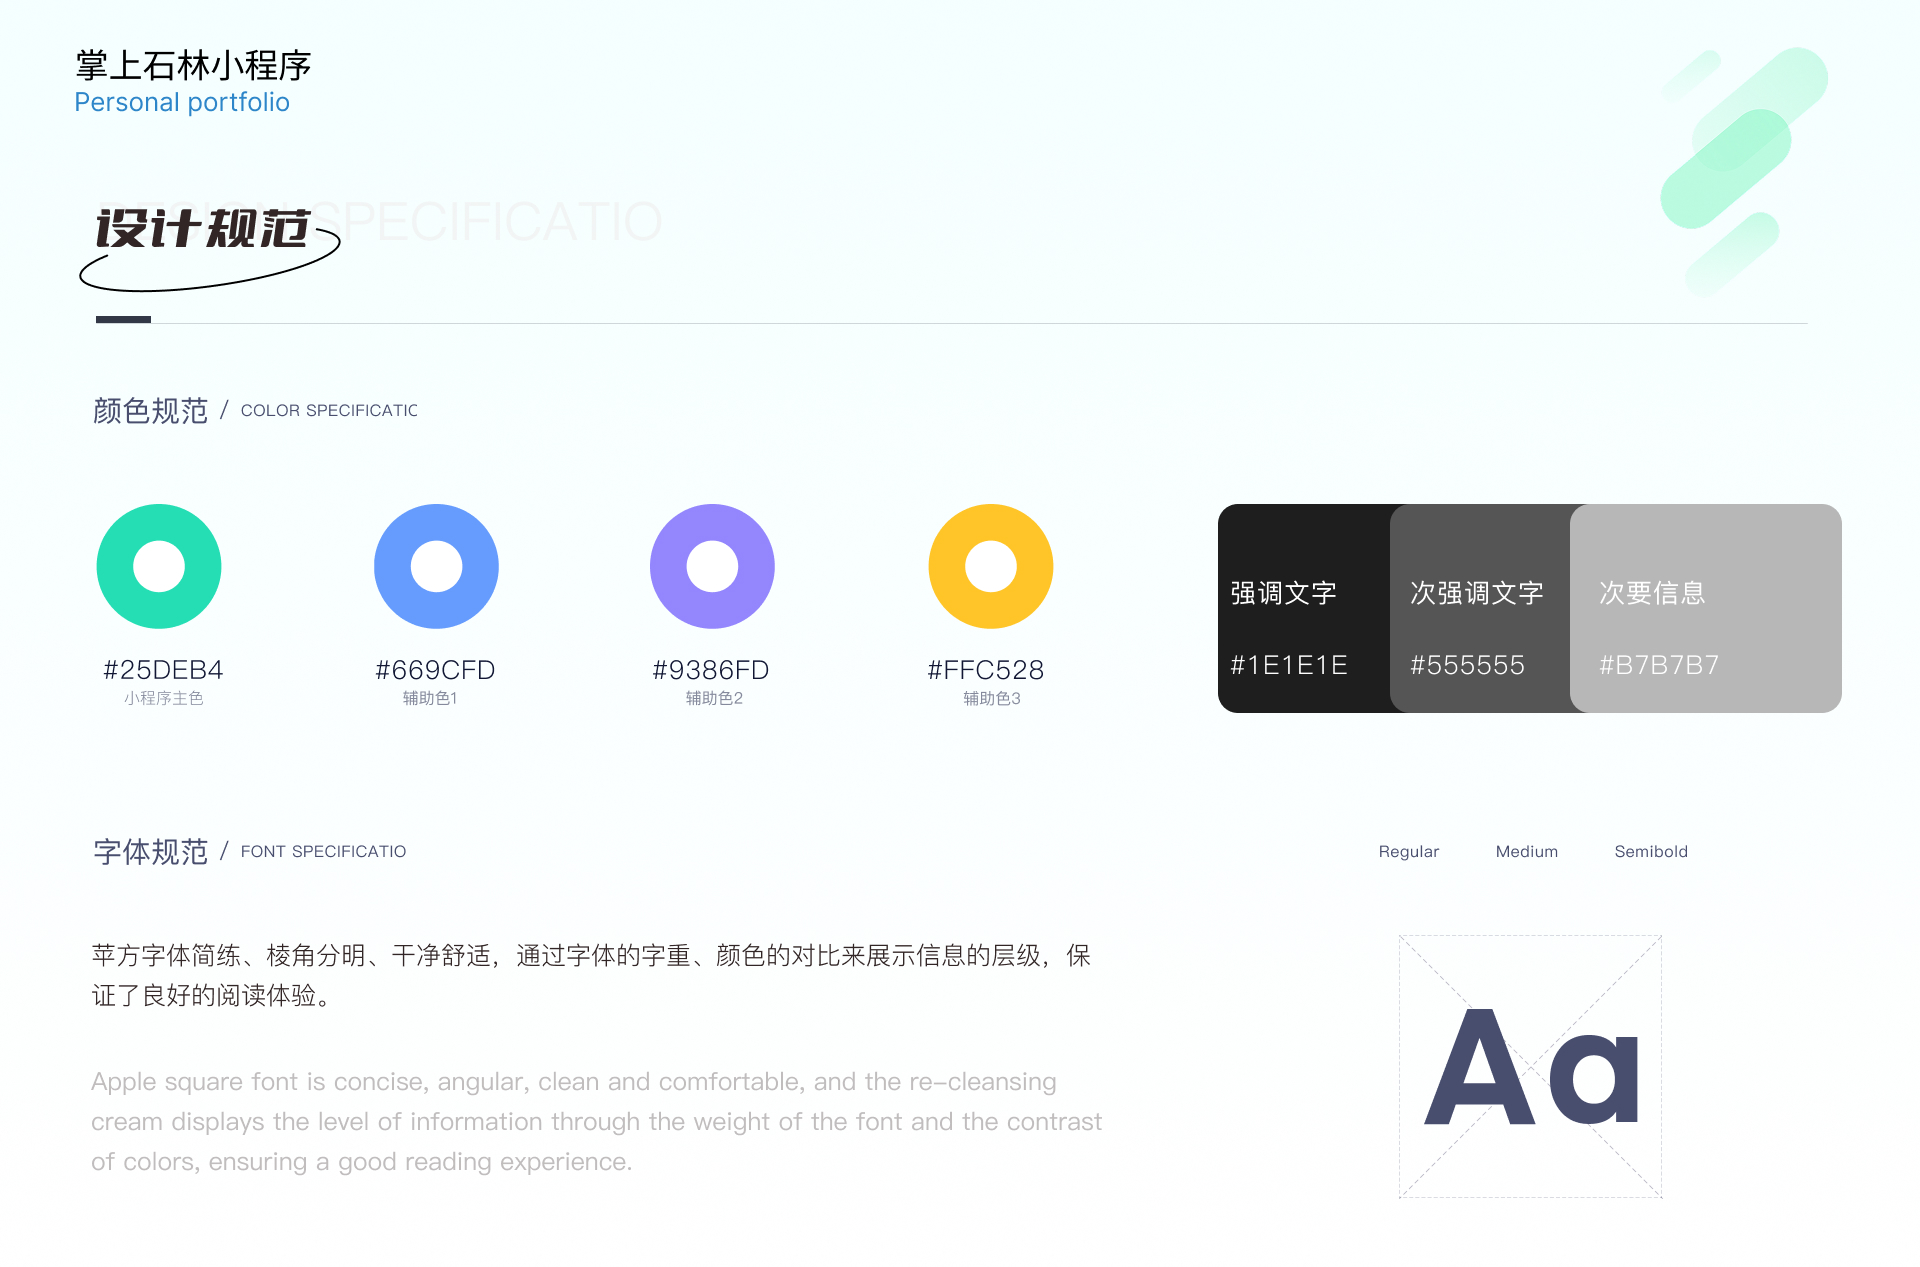Click the #FFC528 hex code text

pos(985,670)
